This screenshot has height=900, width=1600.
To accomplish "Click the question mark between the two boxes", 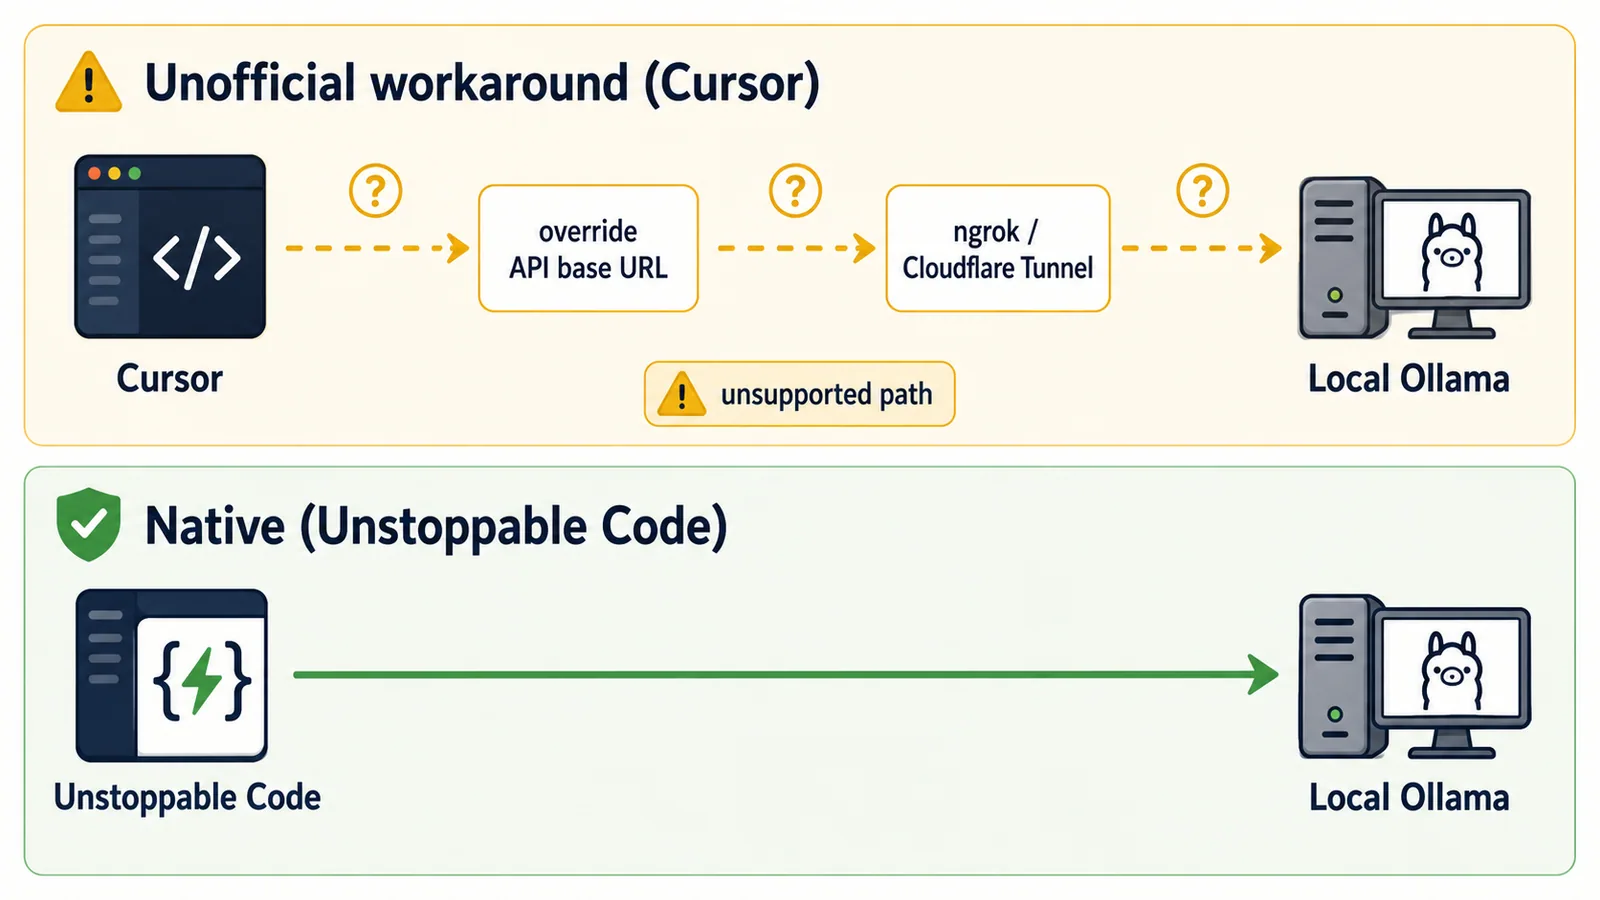I will click(x=795, y=190).
